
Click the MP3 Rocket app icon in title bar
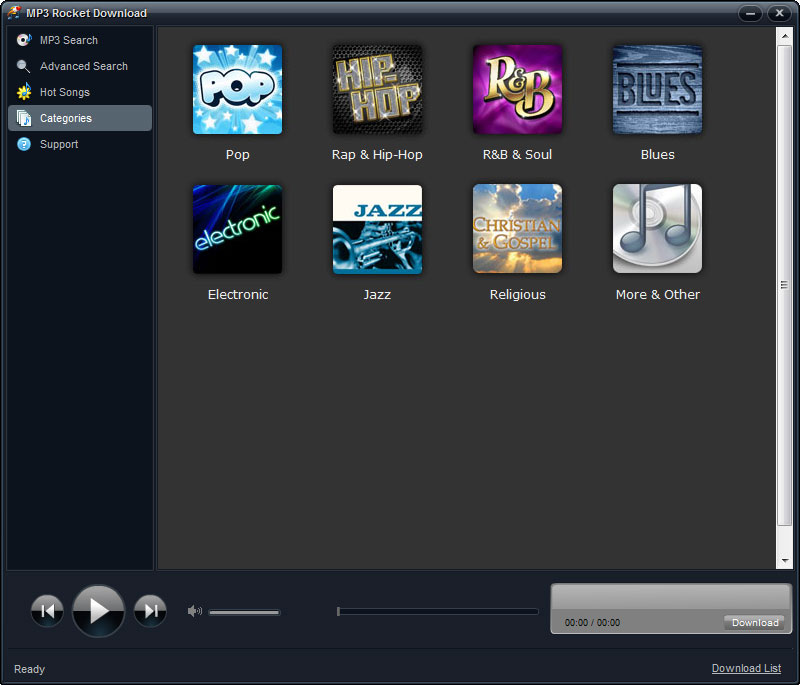tap(14, 13)
